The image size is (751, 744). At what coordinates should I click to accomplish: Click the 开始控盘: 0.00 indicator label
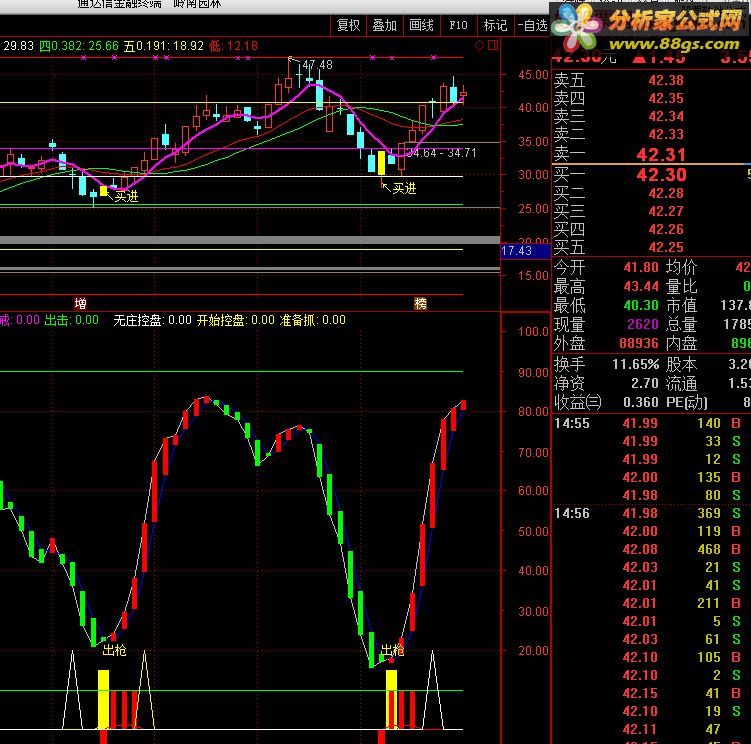pos(235,320)
